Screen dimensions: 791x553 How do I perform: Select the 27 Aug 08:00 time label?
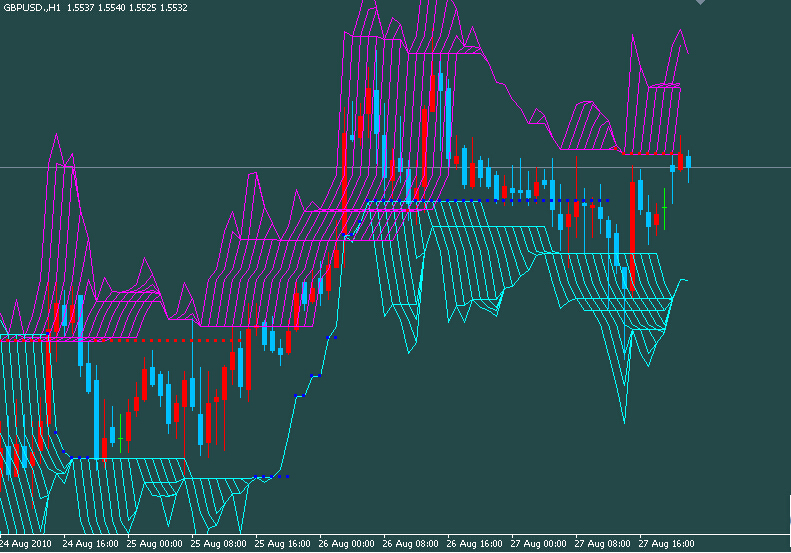(602, 543)
